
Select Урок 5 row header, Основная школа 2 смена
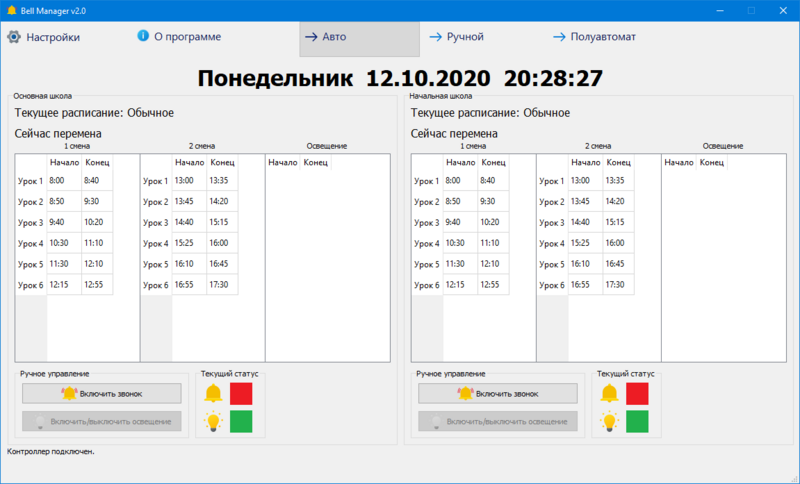pyautogui.click(x=156, y=264)
